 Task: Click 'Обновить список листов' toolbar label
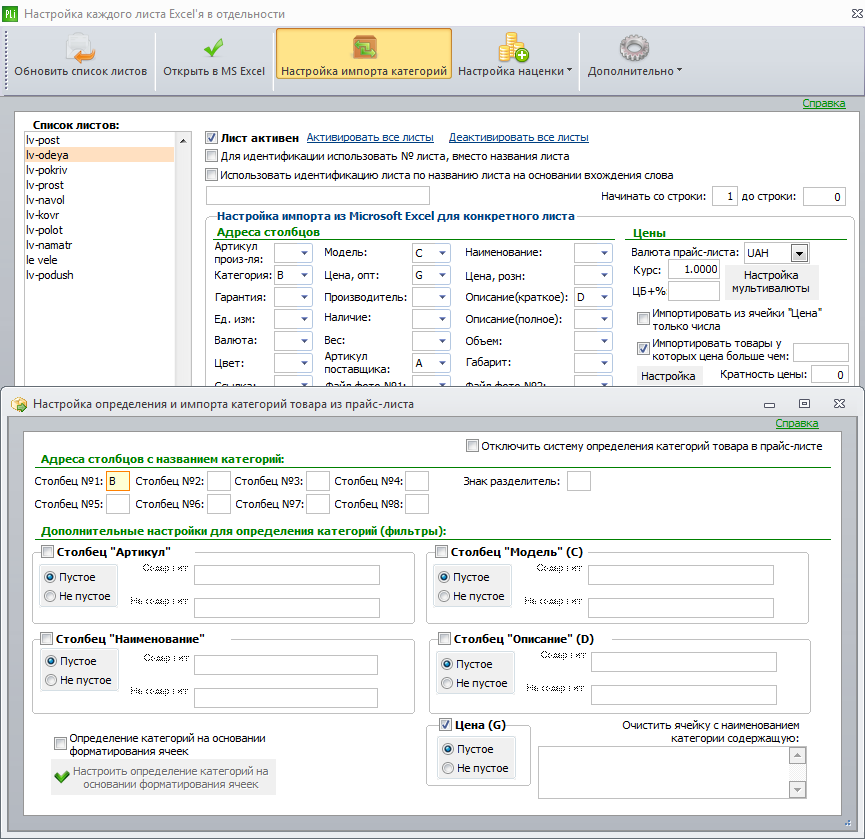[x=81, y=71]
